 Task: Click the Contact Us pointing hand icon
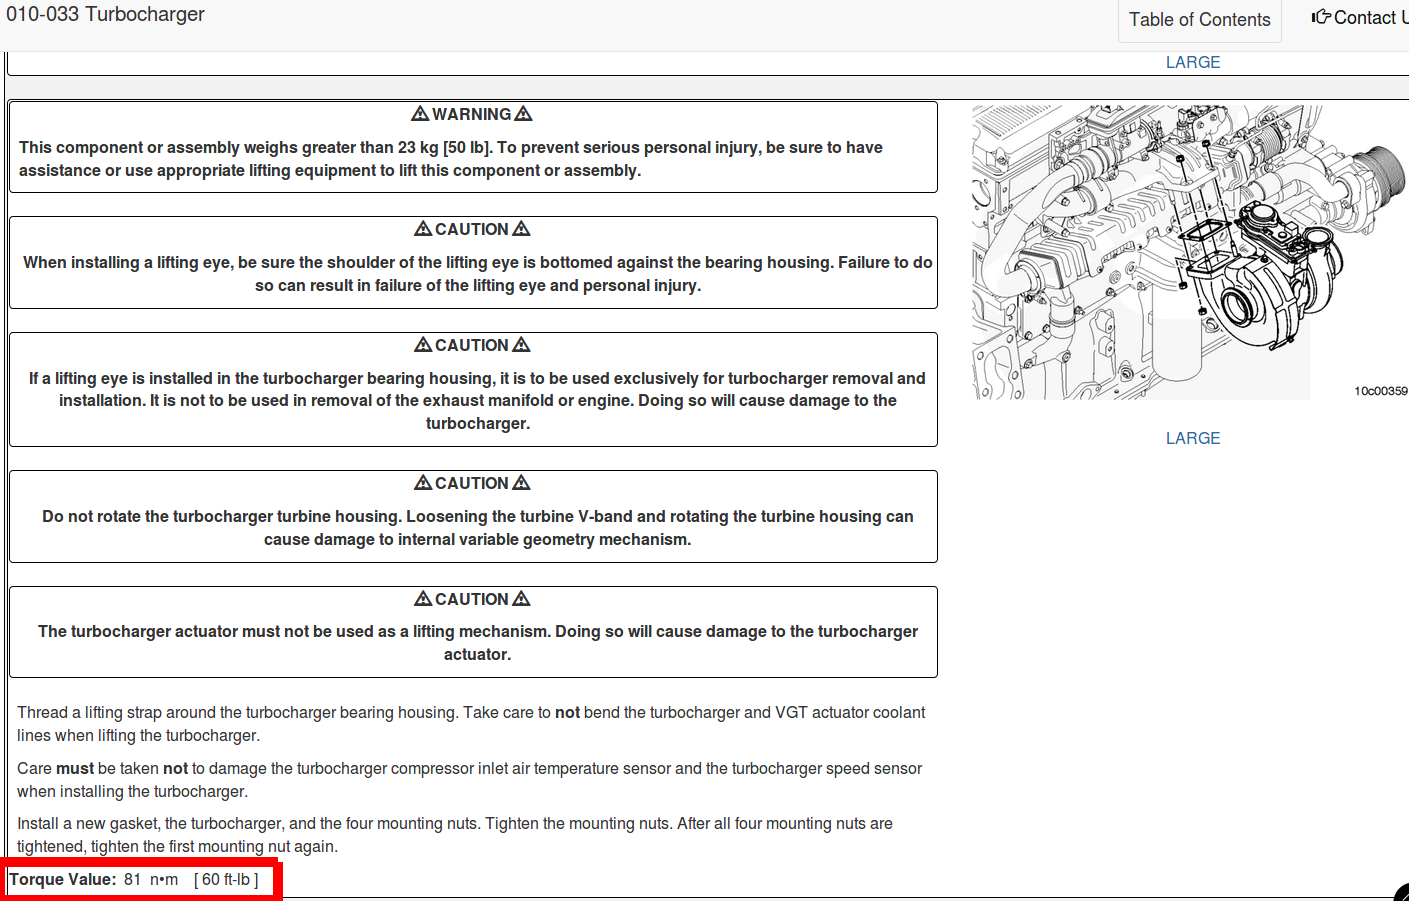[x=1321, y=17]
